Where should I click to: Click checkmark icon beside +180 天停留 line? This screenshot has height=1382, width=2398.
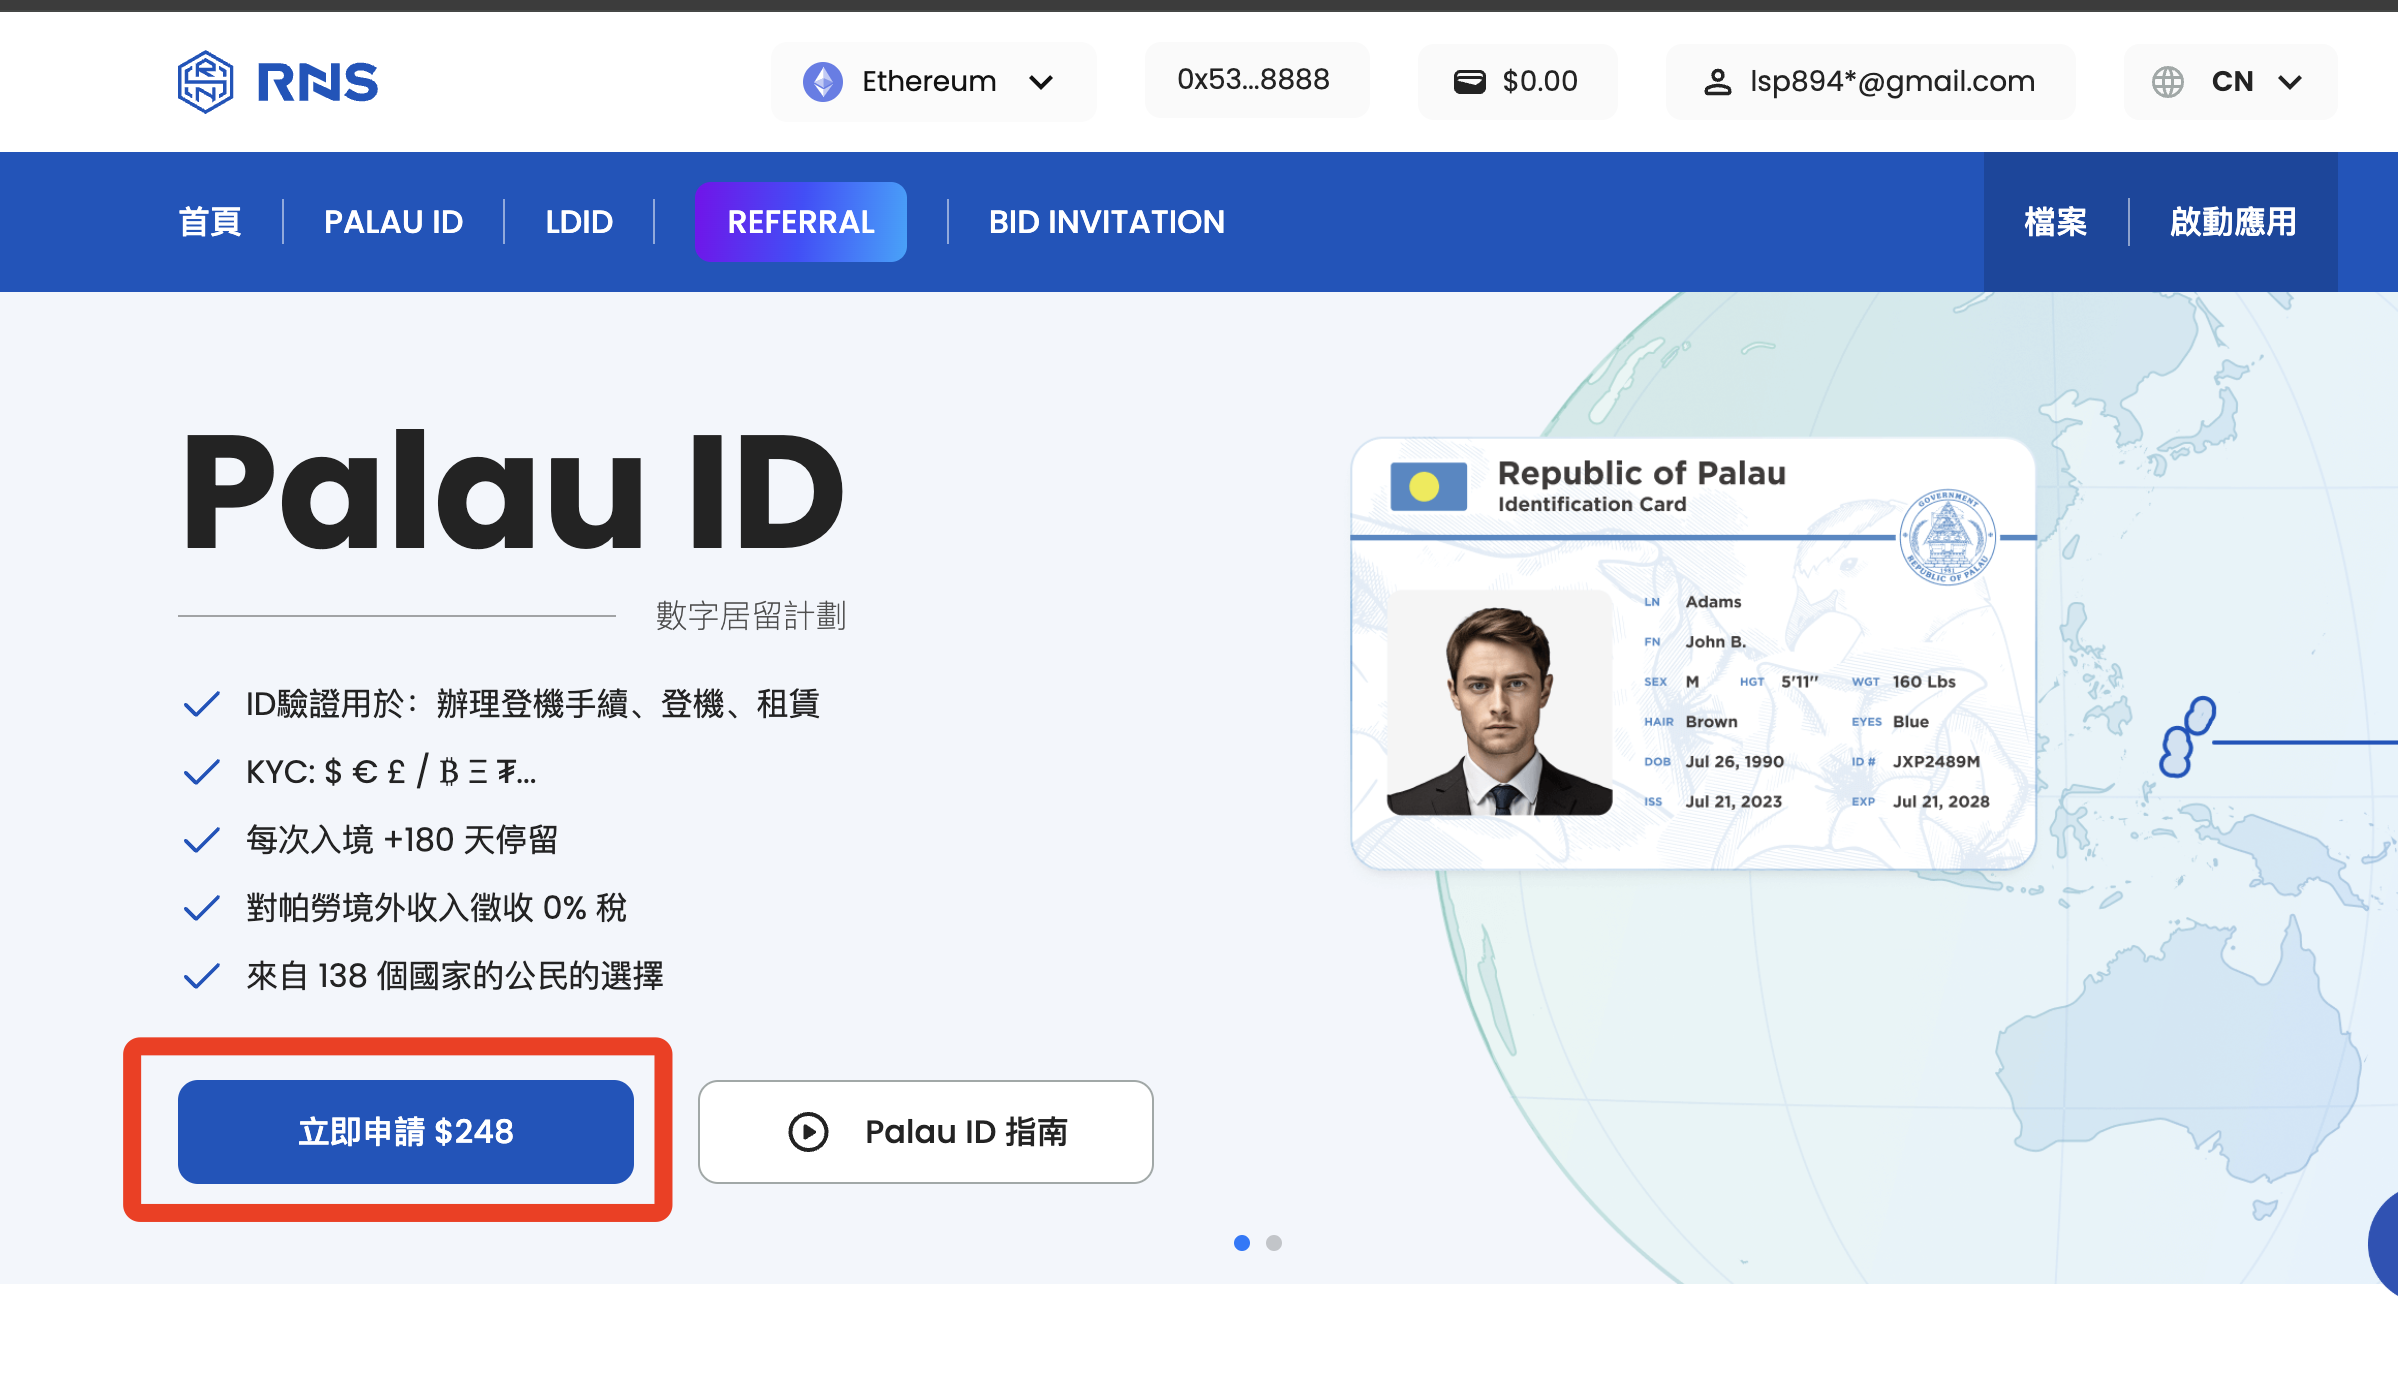pyautogui.click(x=201, y=841)
